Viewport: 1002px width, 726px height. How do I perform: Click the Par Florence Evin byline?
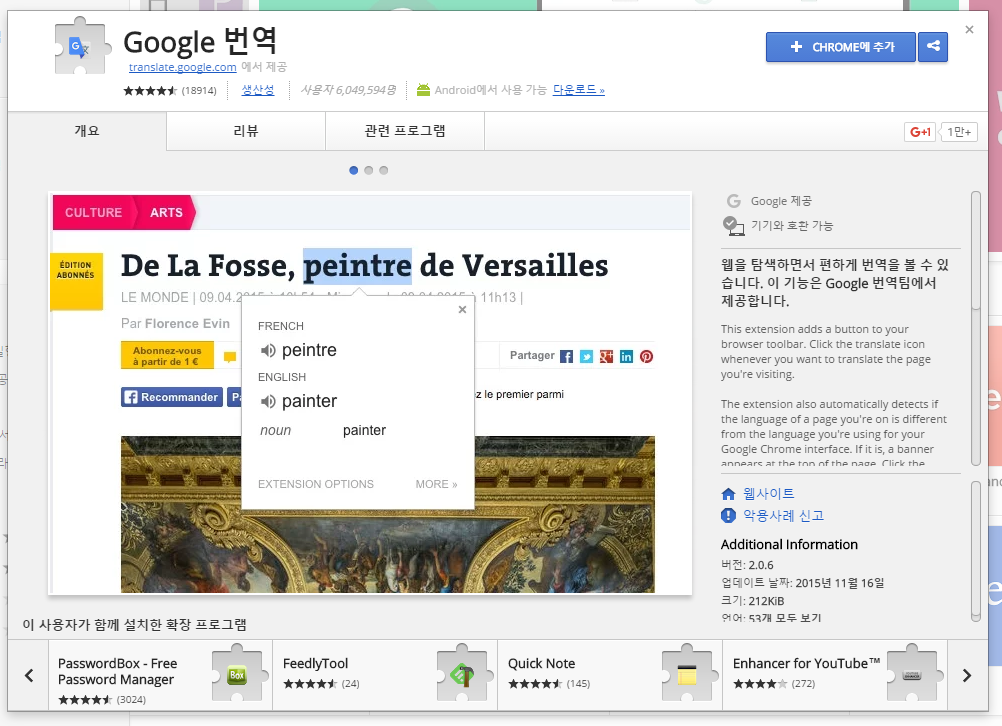pos(175,323)
